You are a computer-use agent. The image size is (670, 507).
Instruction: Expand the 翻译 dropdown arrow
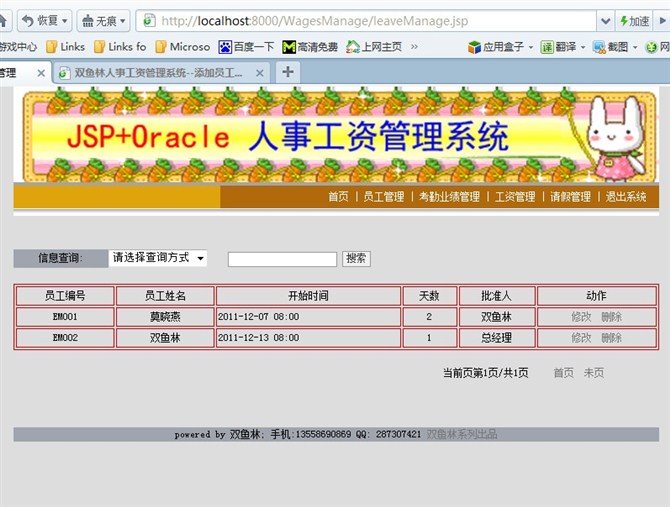click(583, 47)
